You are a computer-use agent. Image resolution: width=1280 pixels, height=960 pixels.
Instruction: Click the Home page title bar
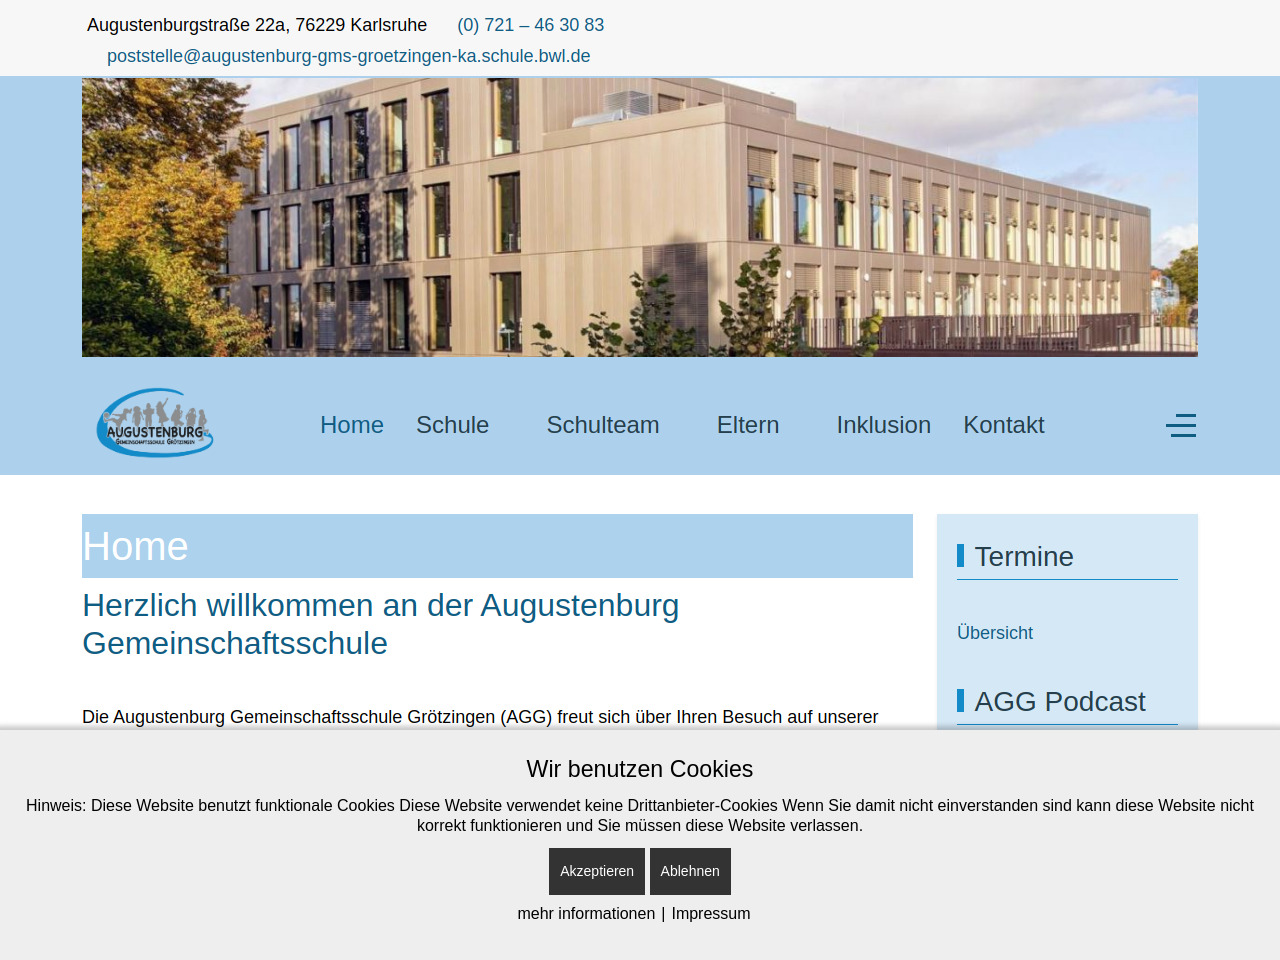click(x=497, y=546)
